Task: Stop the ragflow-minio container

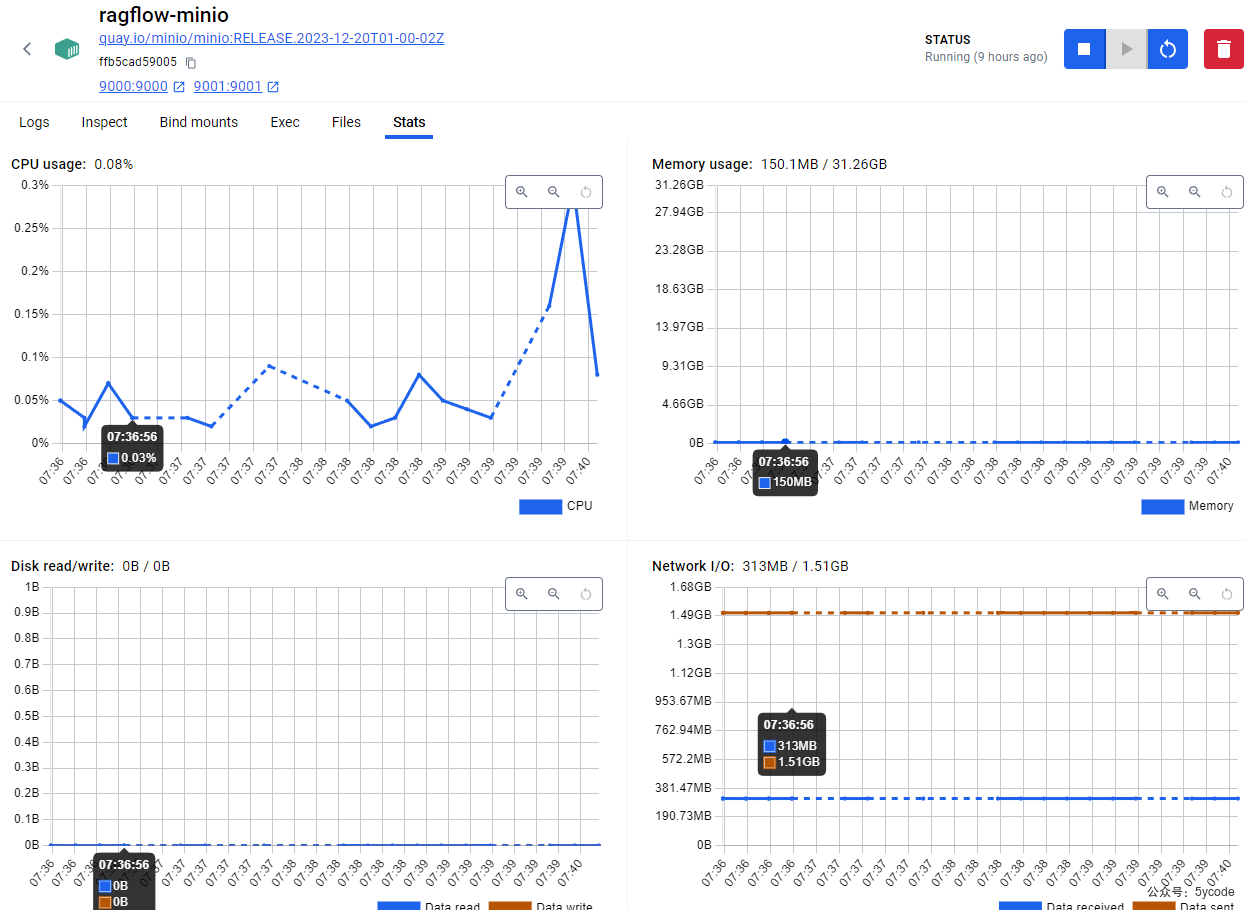Action: pos(1084,49)
